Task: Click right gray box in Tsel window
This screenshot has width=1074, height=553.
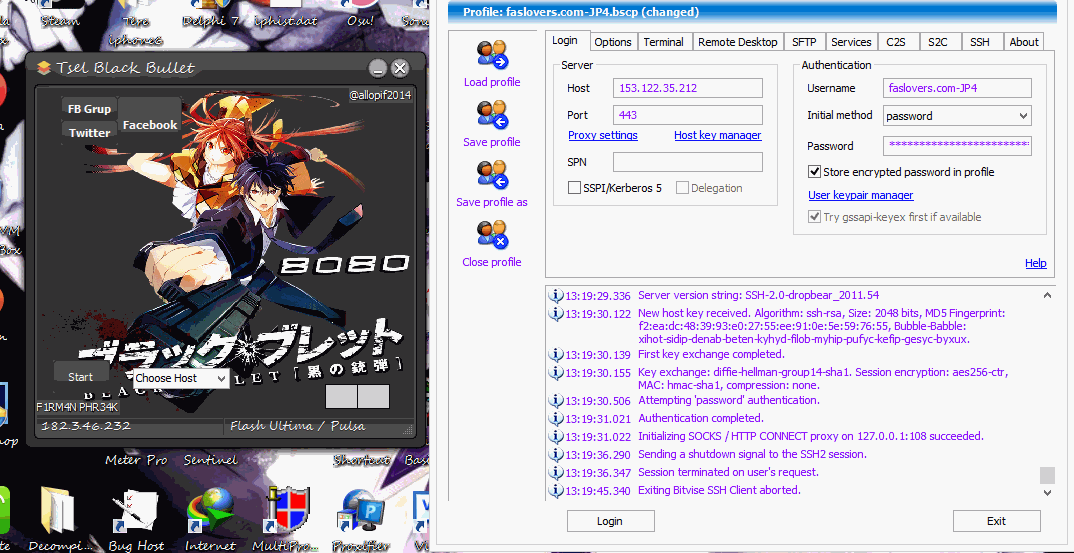Action: point(373,397)
